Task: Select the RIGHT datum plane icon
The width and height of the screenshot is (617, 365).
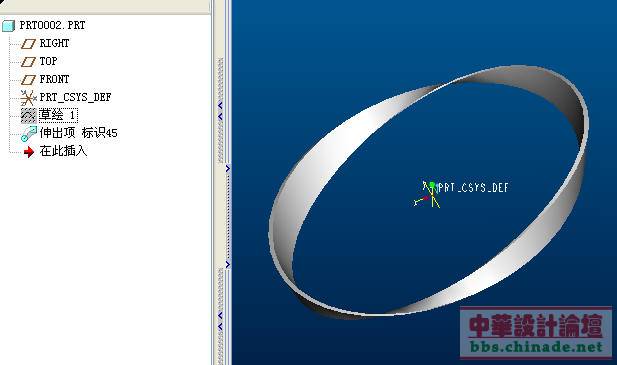Action: pos(28,44)
